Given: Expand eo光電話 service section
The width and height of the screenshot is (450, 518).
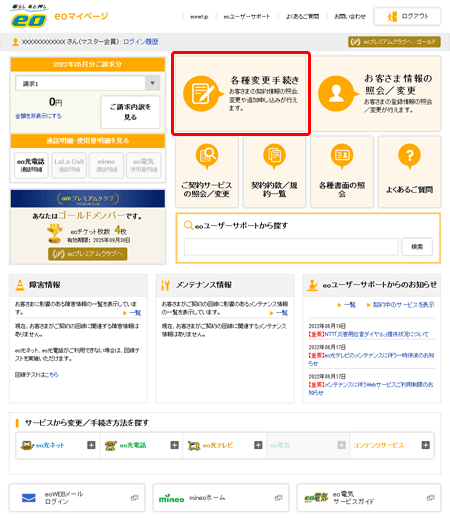Looking at the screenshot, I should click(x=175, y=445).
